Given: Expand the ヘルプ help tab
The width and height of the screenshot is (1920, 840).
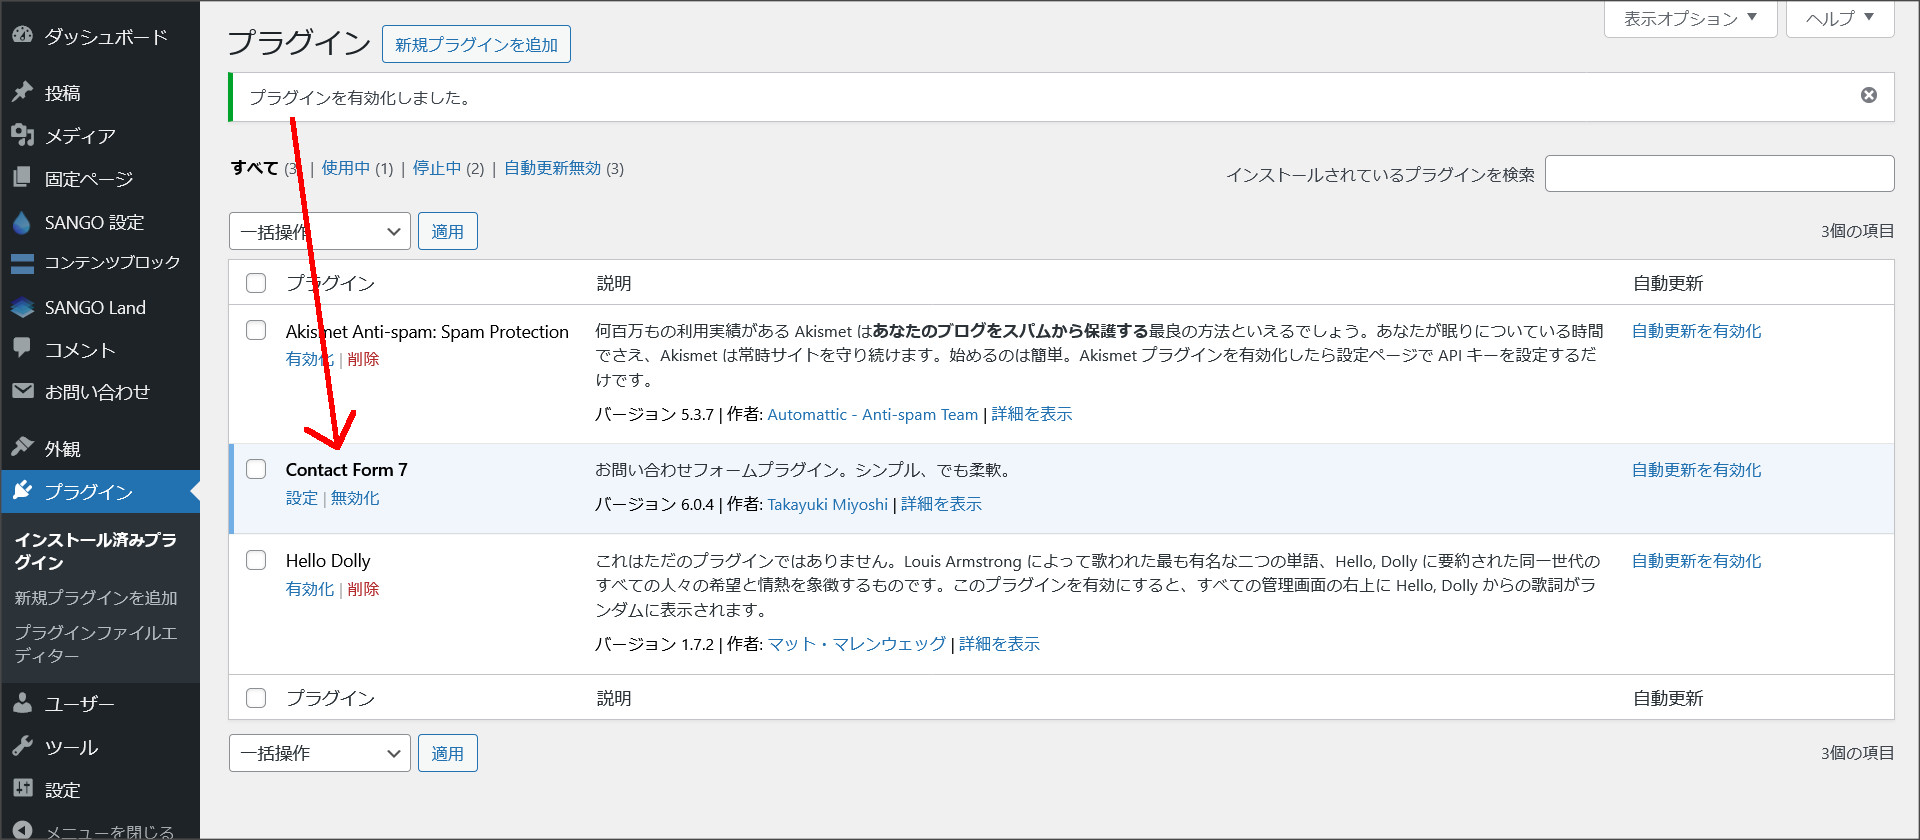Looking at the screenshot, I should coord(1839,19).
